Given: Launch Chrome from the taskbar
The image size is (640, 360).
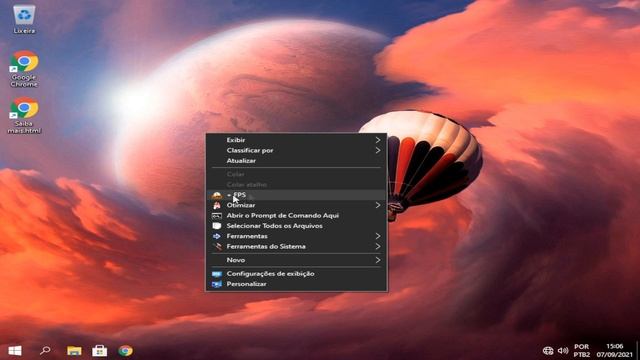Looking at the screenshot, I should coord(125,351).
